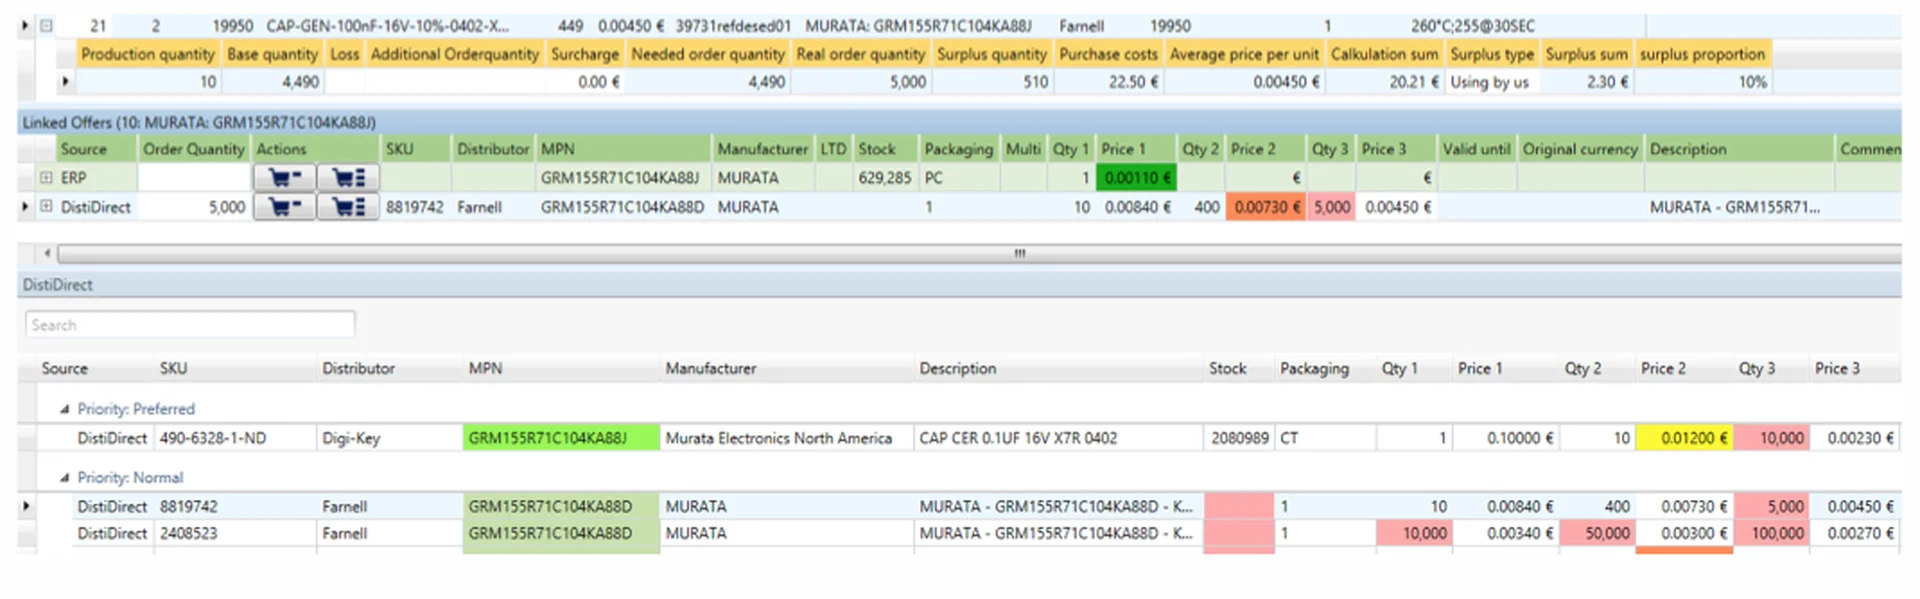The width and height of the screenshot is (1920, 599).
Task: Select Farnell SKU 2408523 row
Action: [188, 534]
